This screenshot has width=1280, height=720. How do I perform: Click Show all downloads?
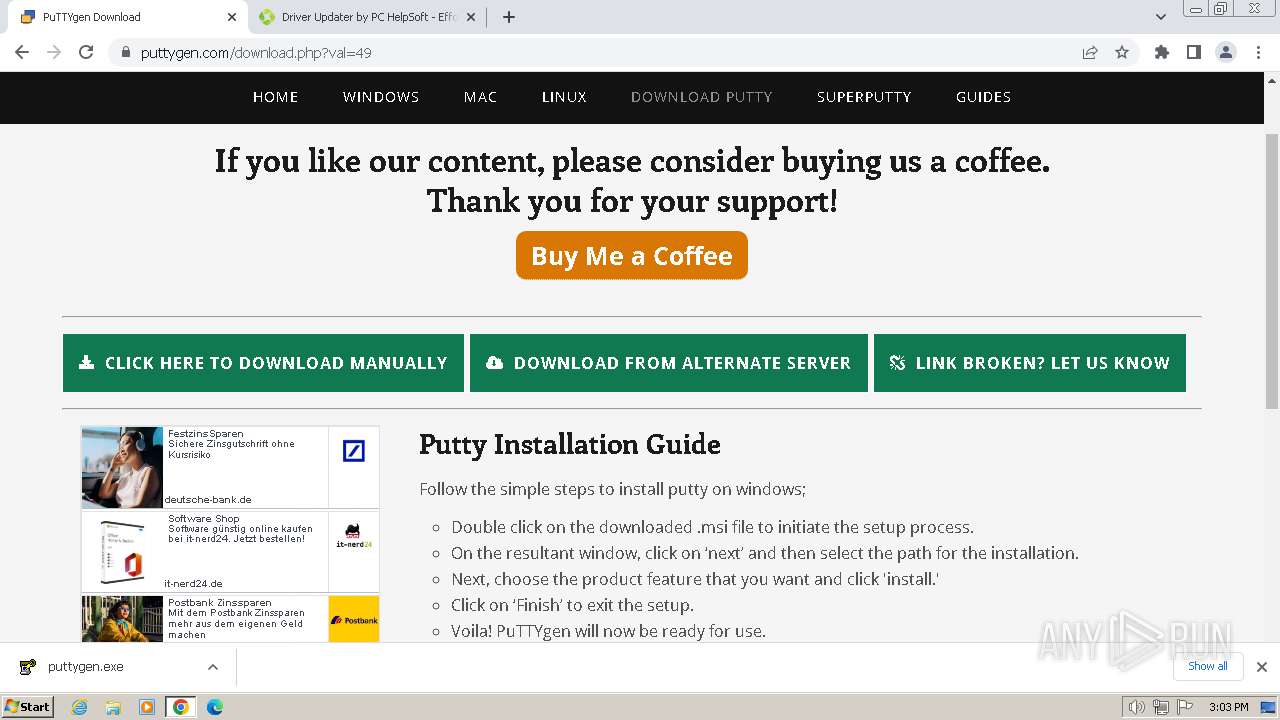point(1208,666)
